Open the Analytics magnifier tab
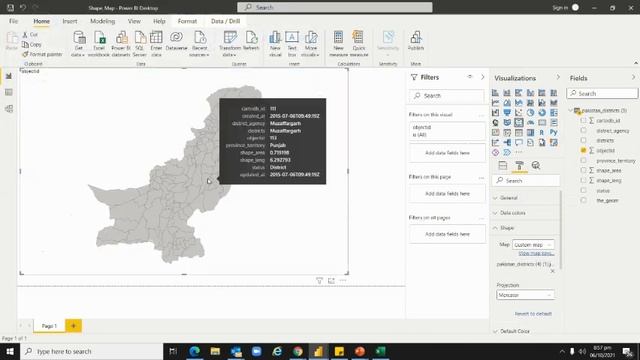 click(536, 165)
